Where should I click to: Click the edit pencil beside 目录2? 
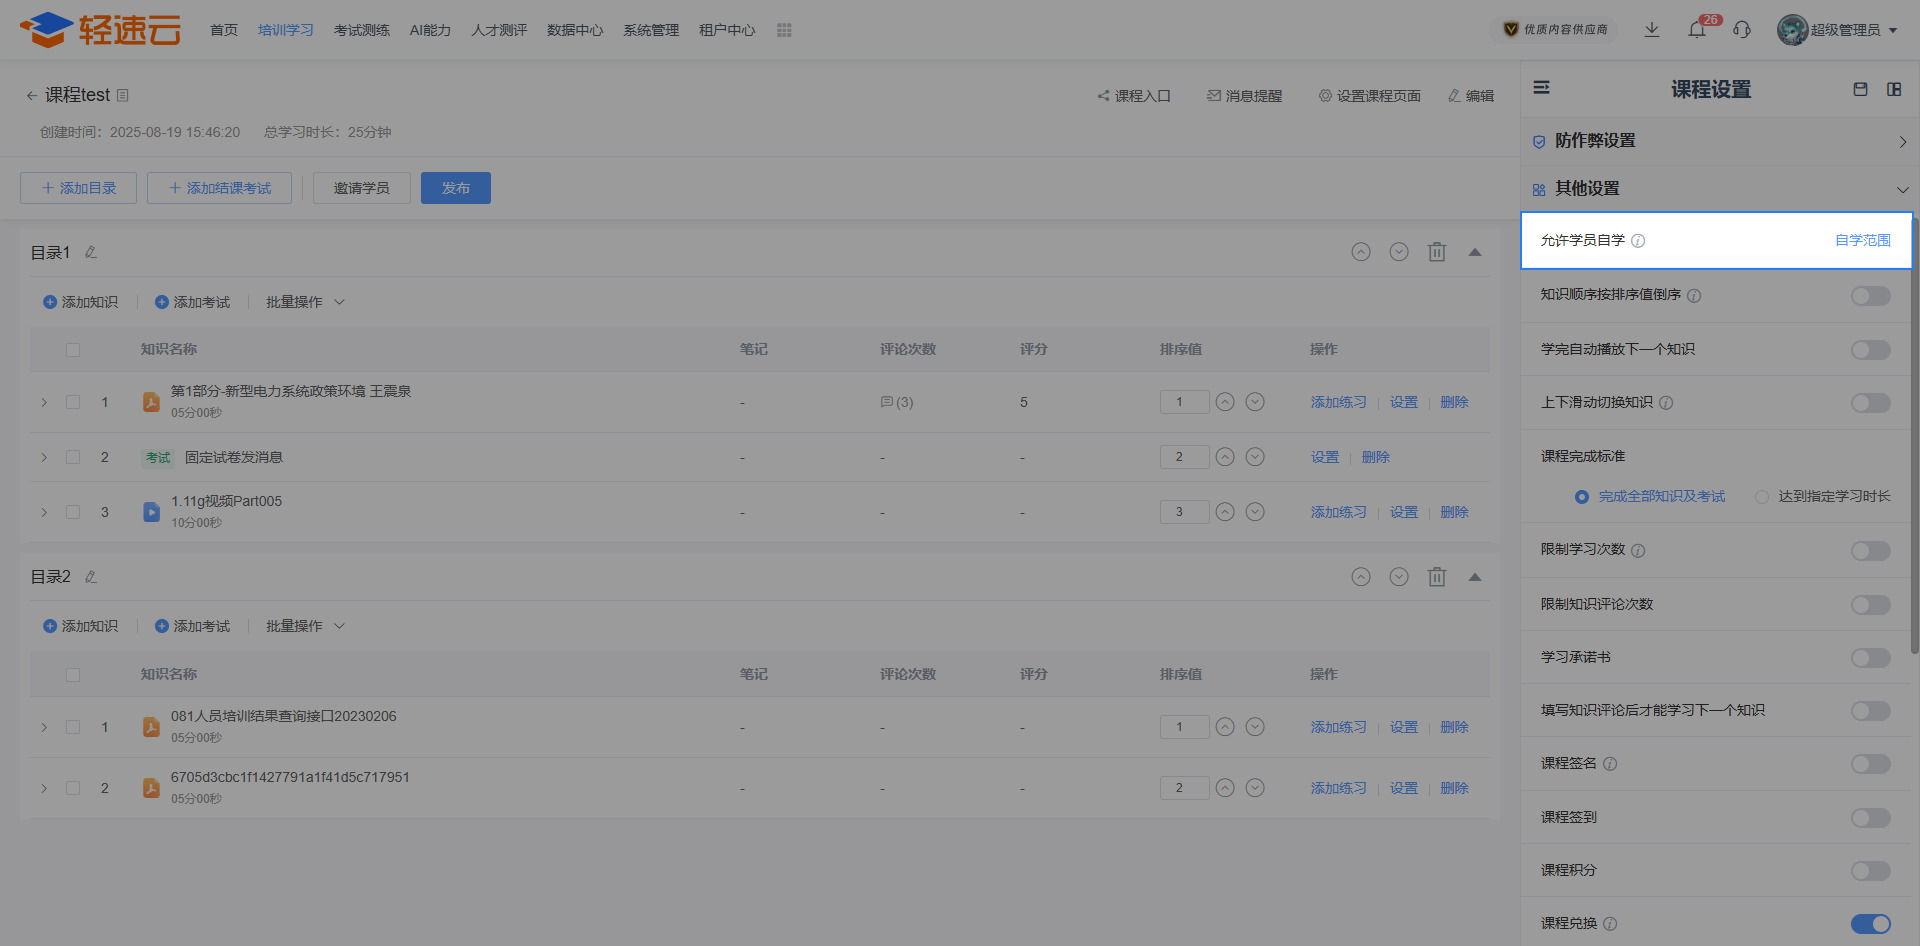pos(91,577)
